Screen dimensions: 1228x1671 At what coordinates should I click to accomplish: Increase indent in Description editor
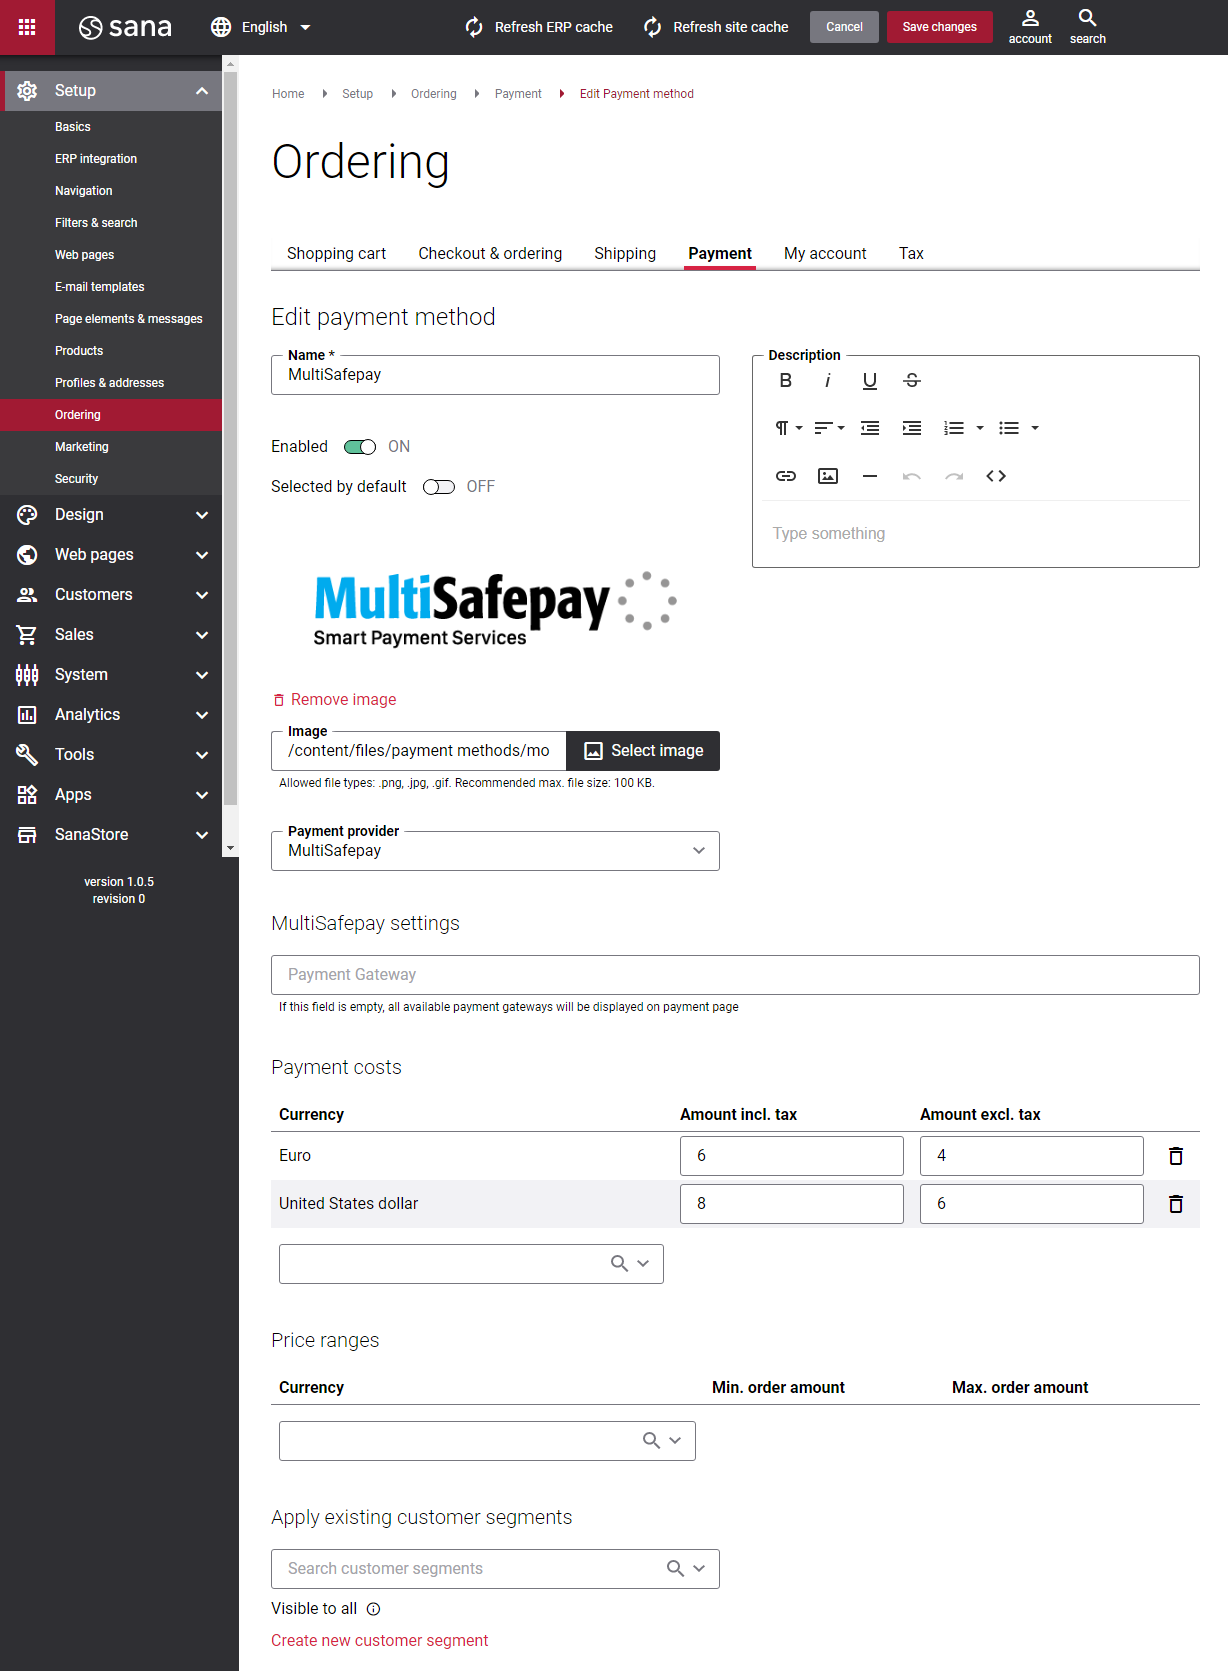click(x=912, y=428)
